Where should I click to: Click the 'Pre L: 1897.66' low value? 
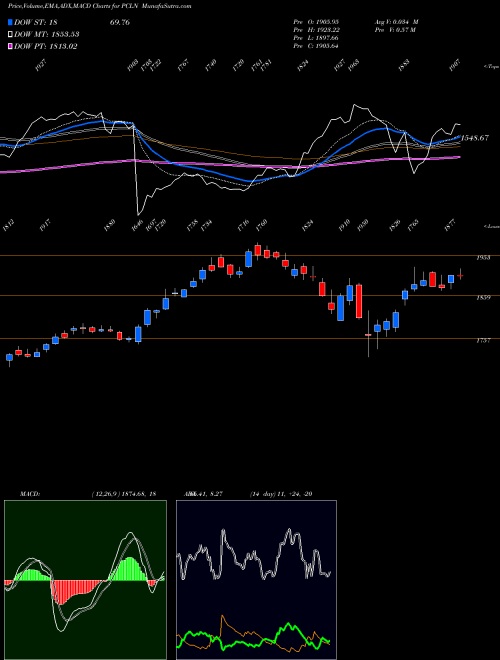(x=316, y=38)
